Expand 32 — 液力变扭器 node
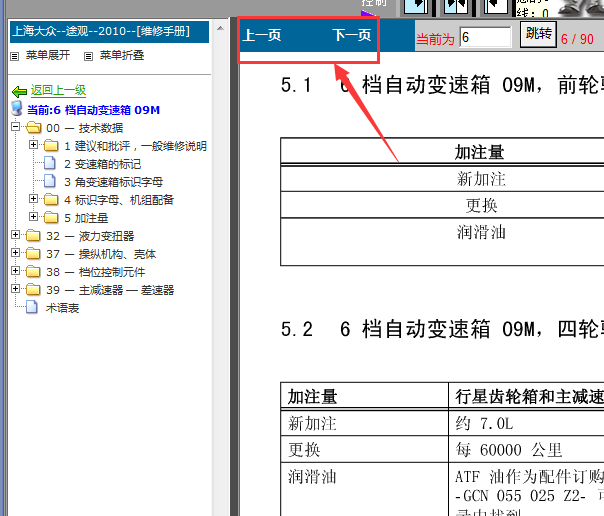 pyautogui.click(x=15, y=234)
